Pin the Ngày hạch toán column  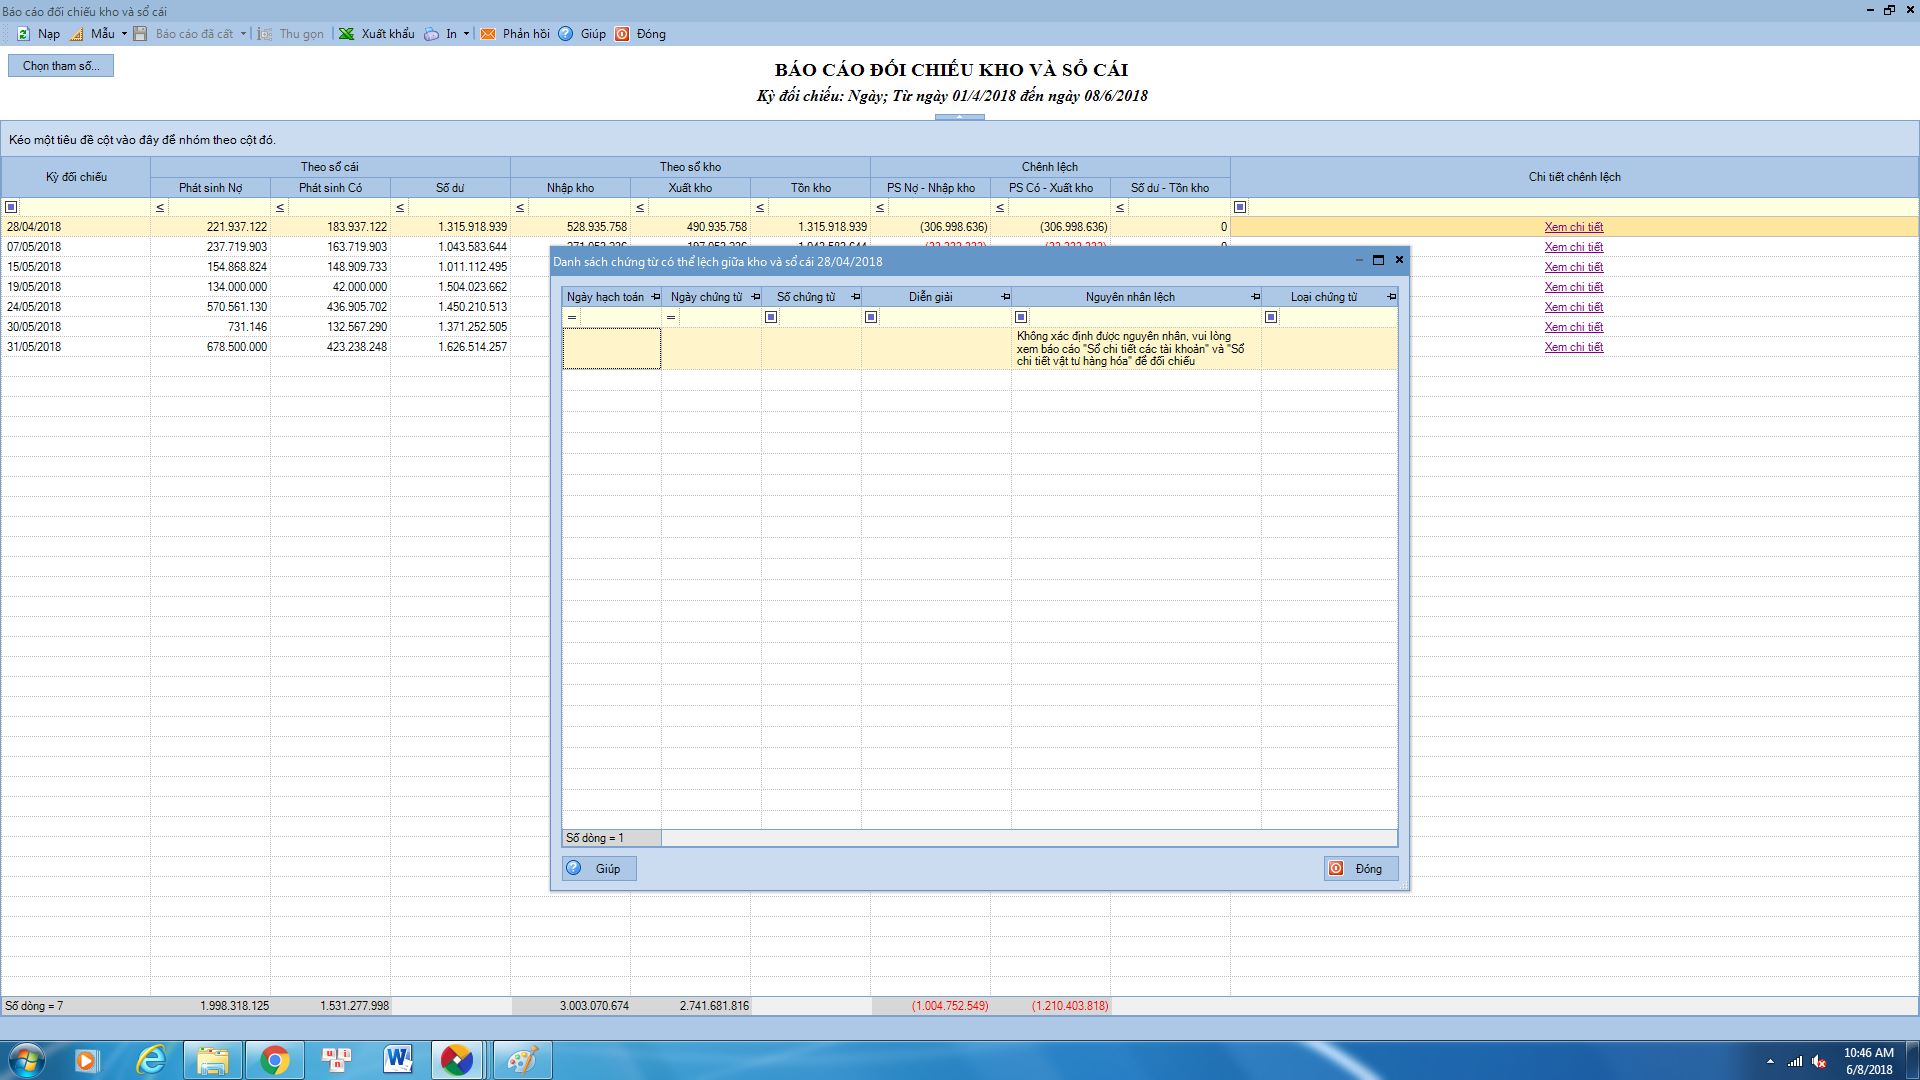tap(656, 297)
